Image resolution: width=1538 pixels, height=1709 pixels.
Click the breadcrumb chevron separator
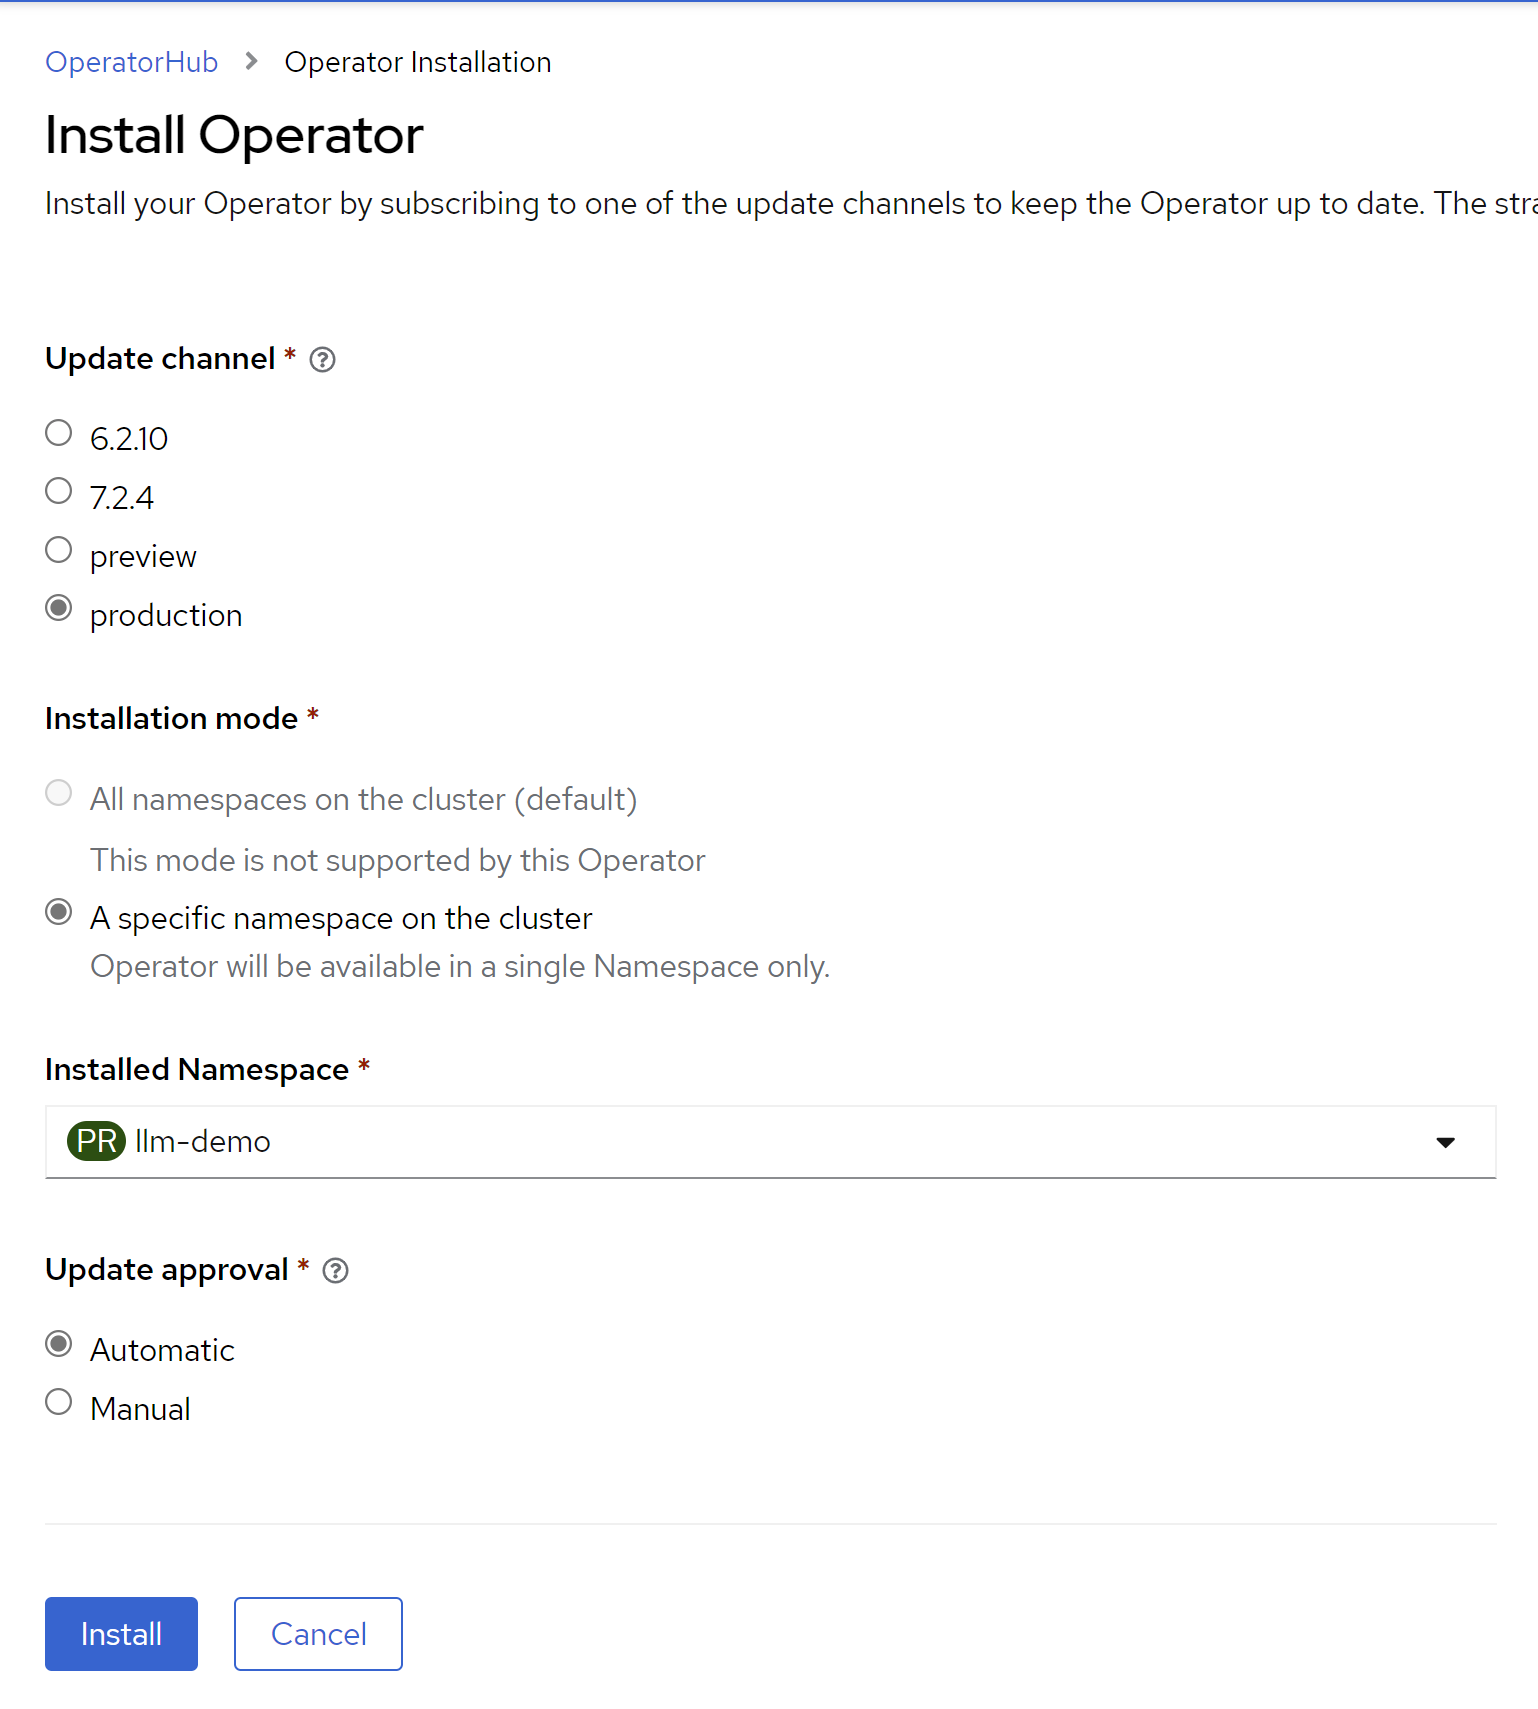[x=252, y=62]
